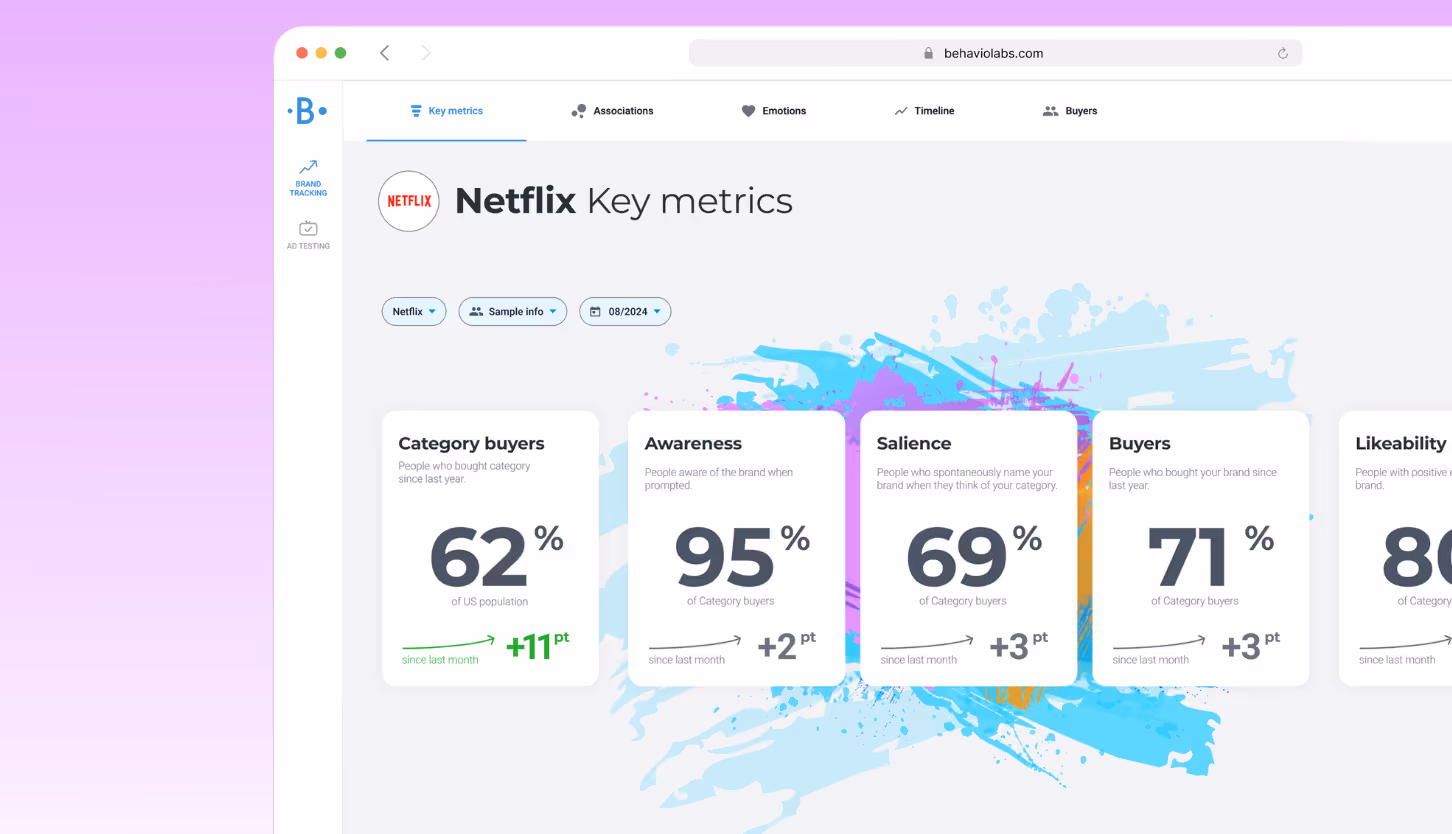This screenshot has height=834, width=1452.
Task: Click the Behavio logo icon in sidebar
Action: [307, 111]
